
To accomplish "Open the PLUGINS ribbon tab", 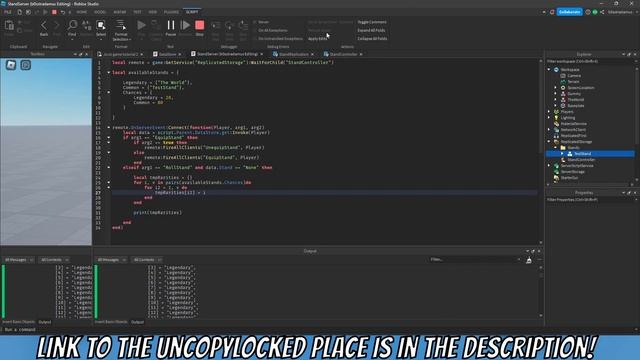I will 171,12.
